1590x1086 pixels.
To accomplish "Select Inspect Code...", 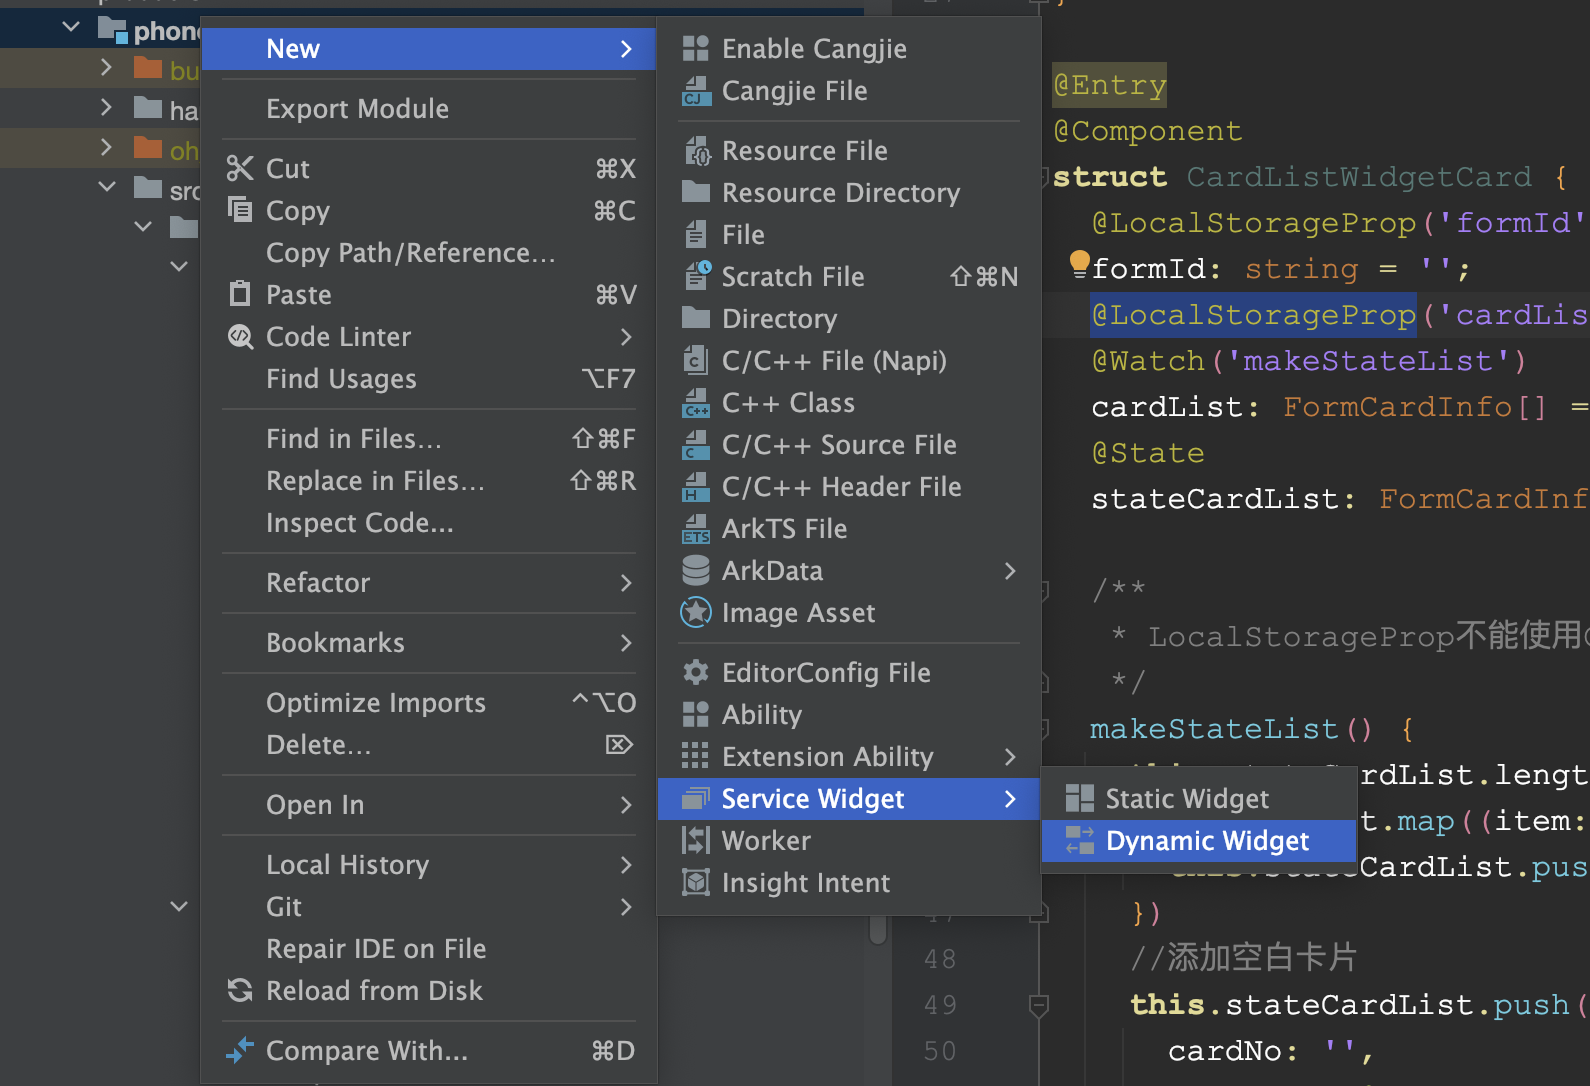I will [428, 522].
